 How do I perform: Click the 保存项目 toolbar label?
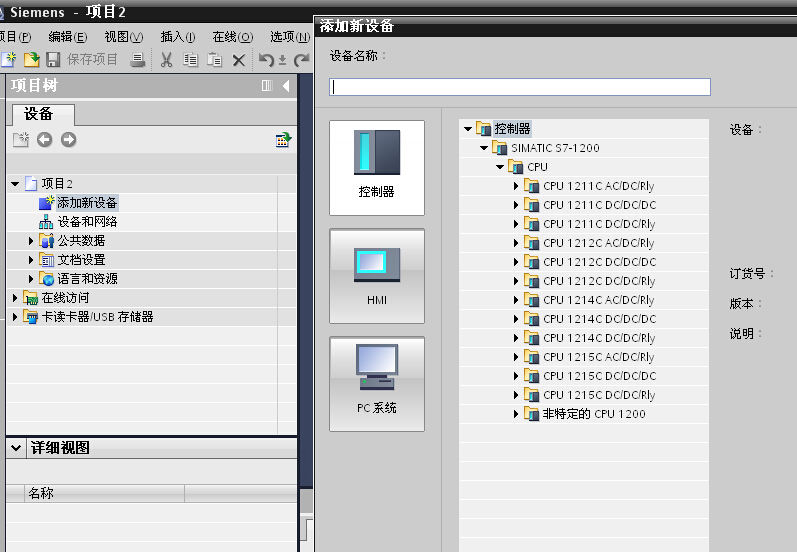[x=93, y=59]
